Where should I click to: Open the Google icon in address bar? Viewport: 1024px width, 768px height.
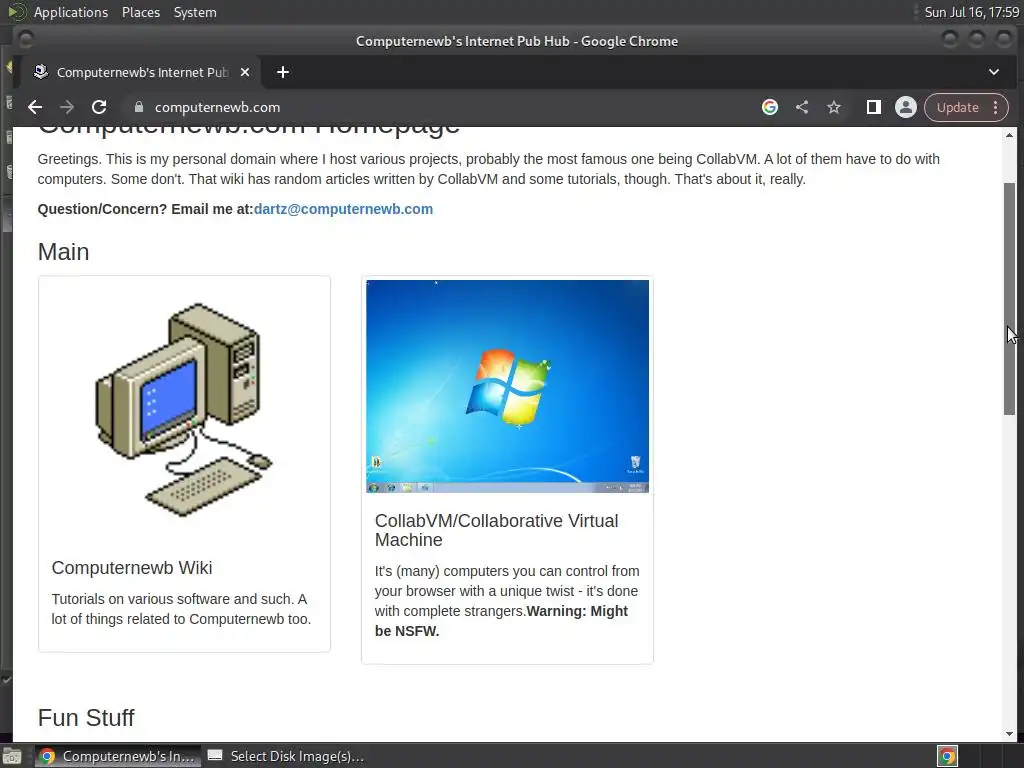click(770, 107)
